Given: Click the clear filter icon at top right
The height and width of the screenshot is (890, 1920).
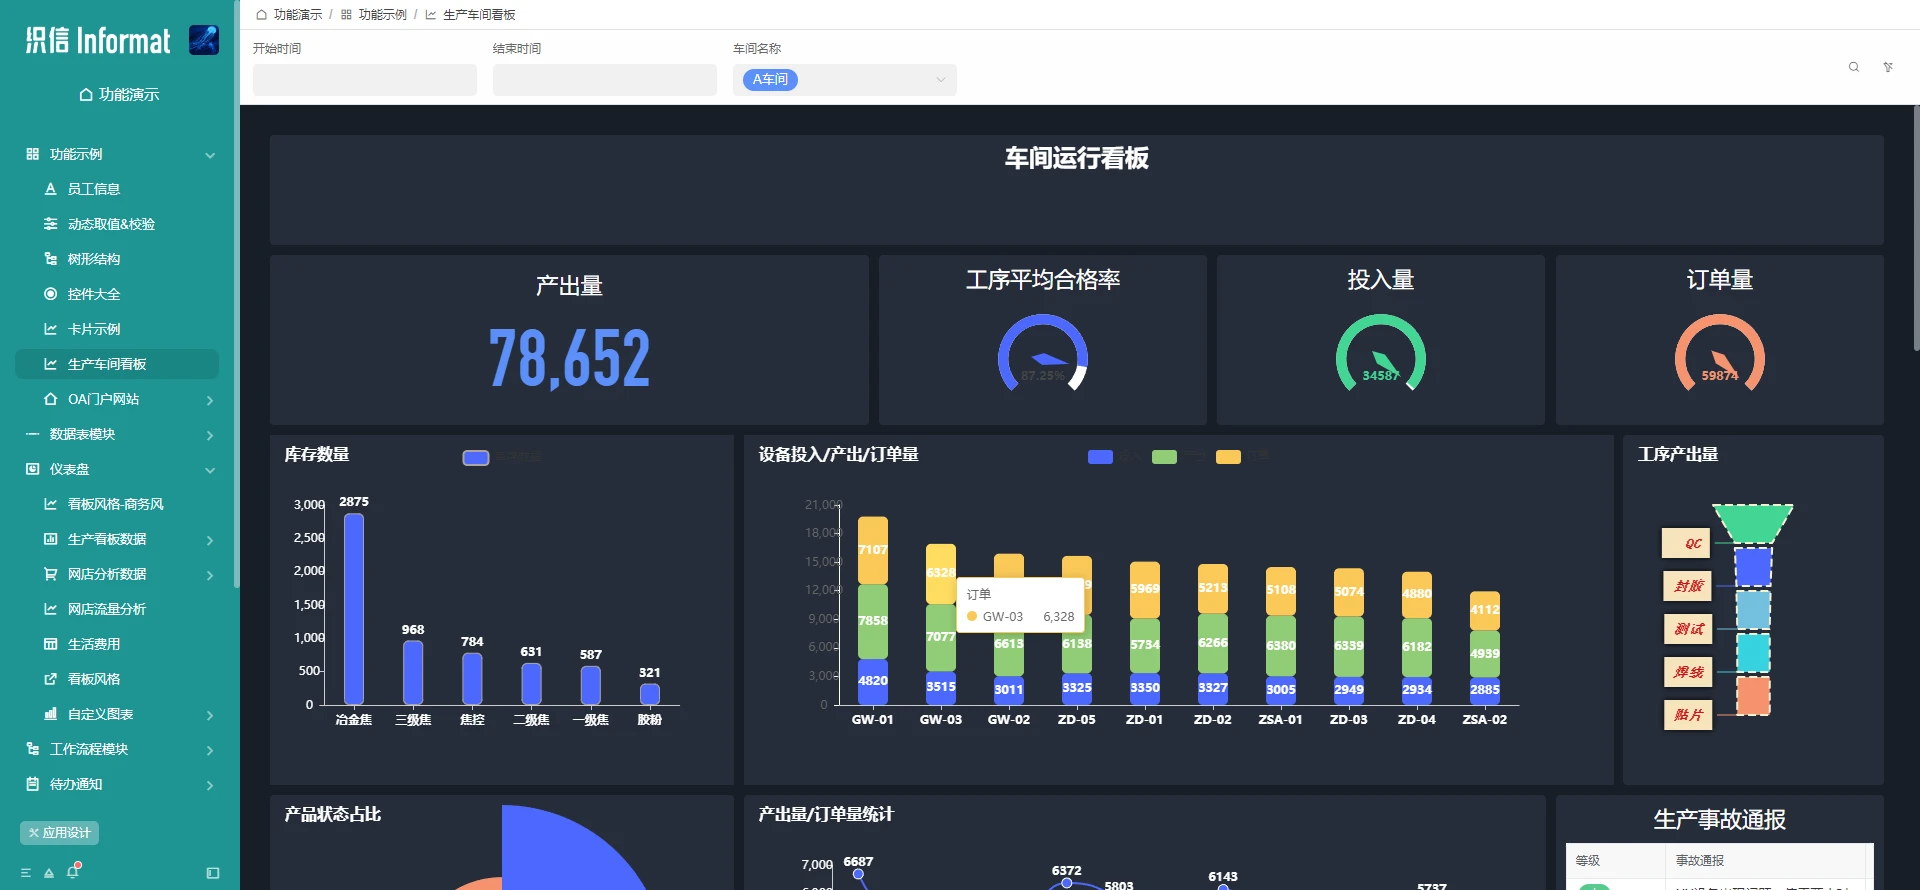Looking at the screenshot, I should pos(1888,67).
